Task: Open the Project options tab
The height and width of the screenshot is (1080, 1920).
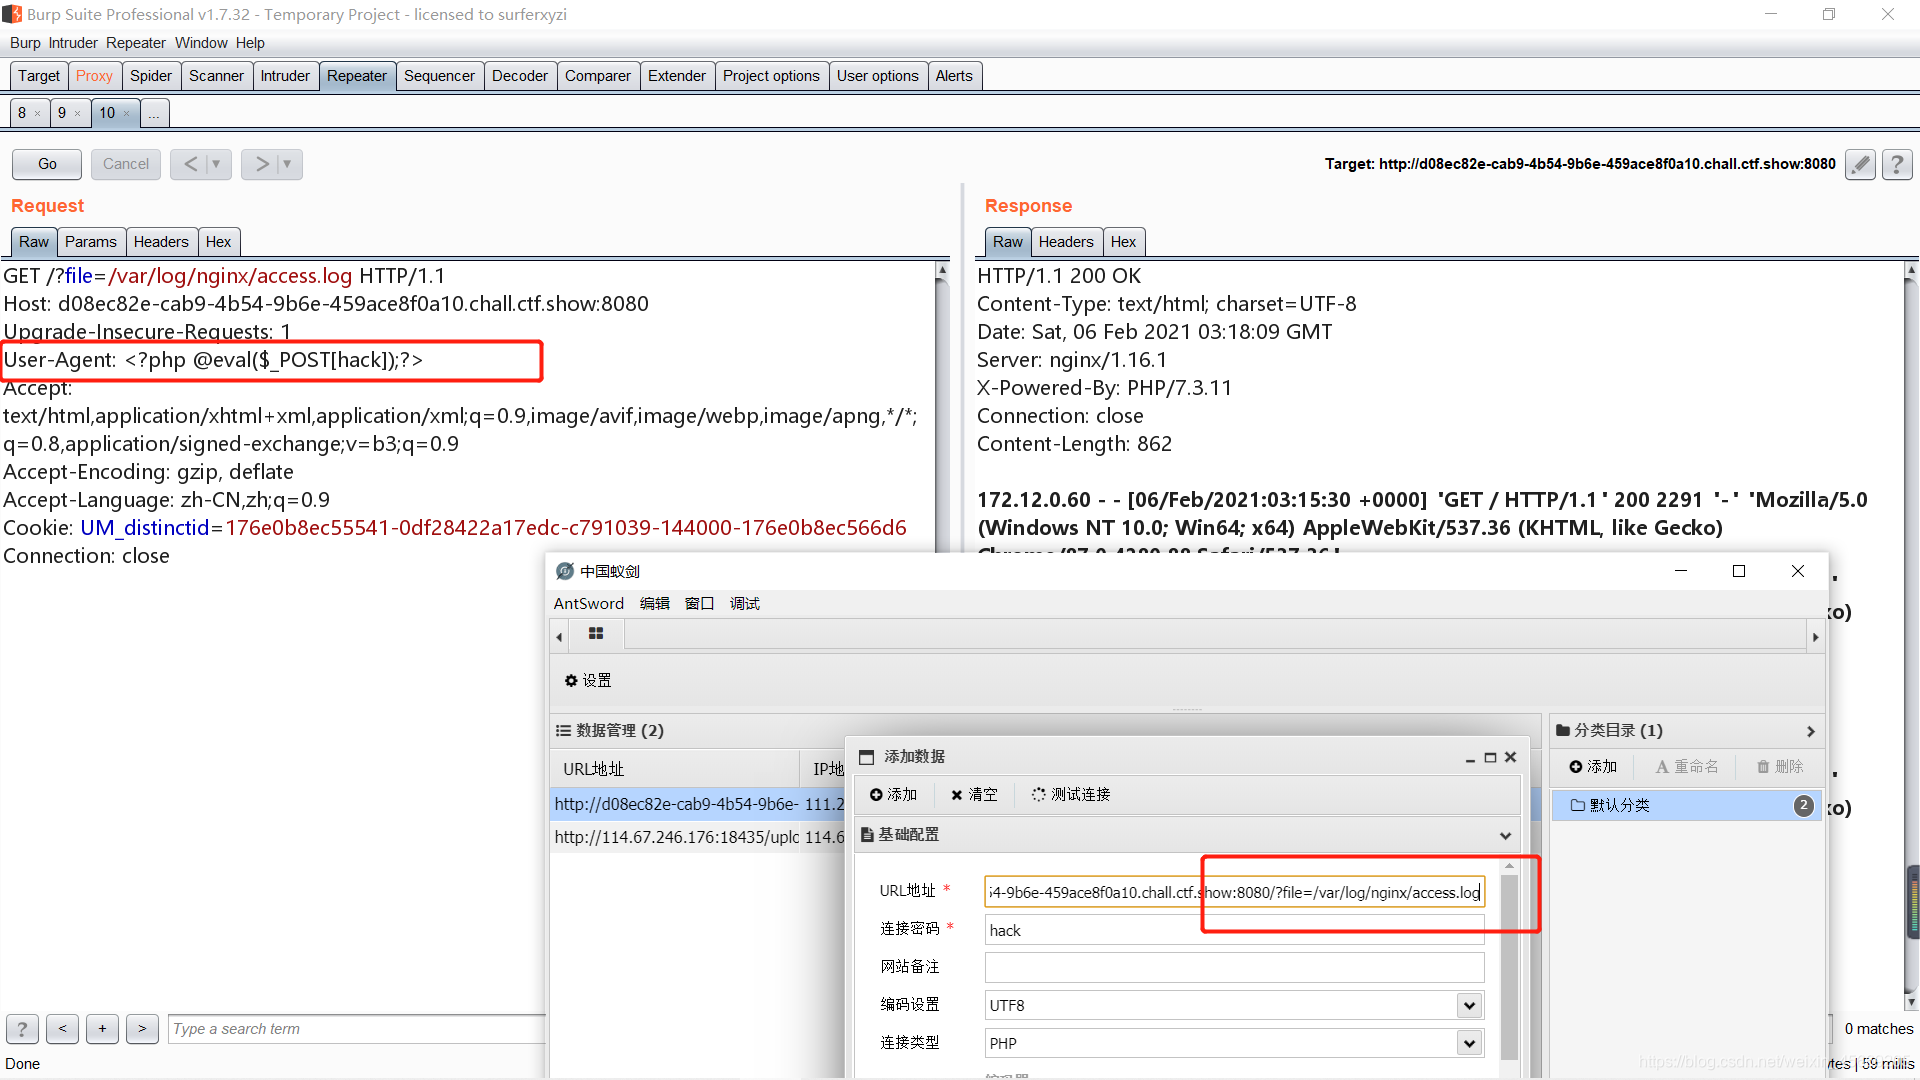Action: [x=771, y=76]
